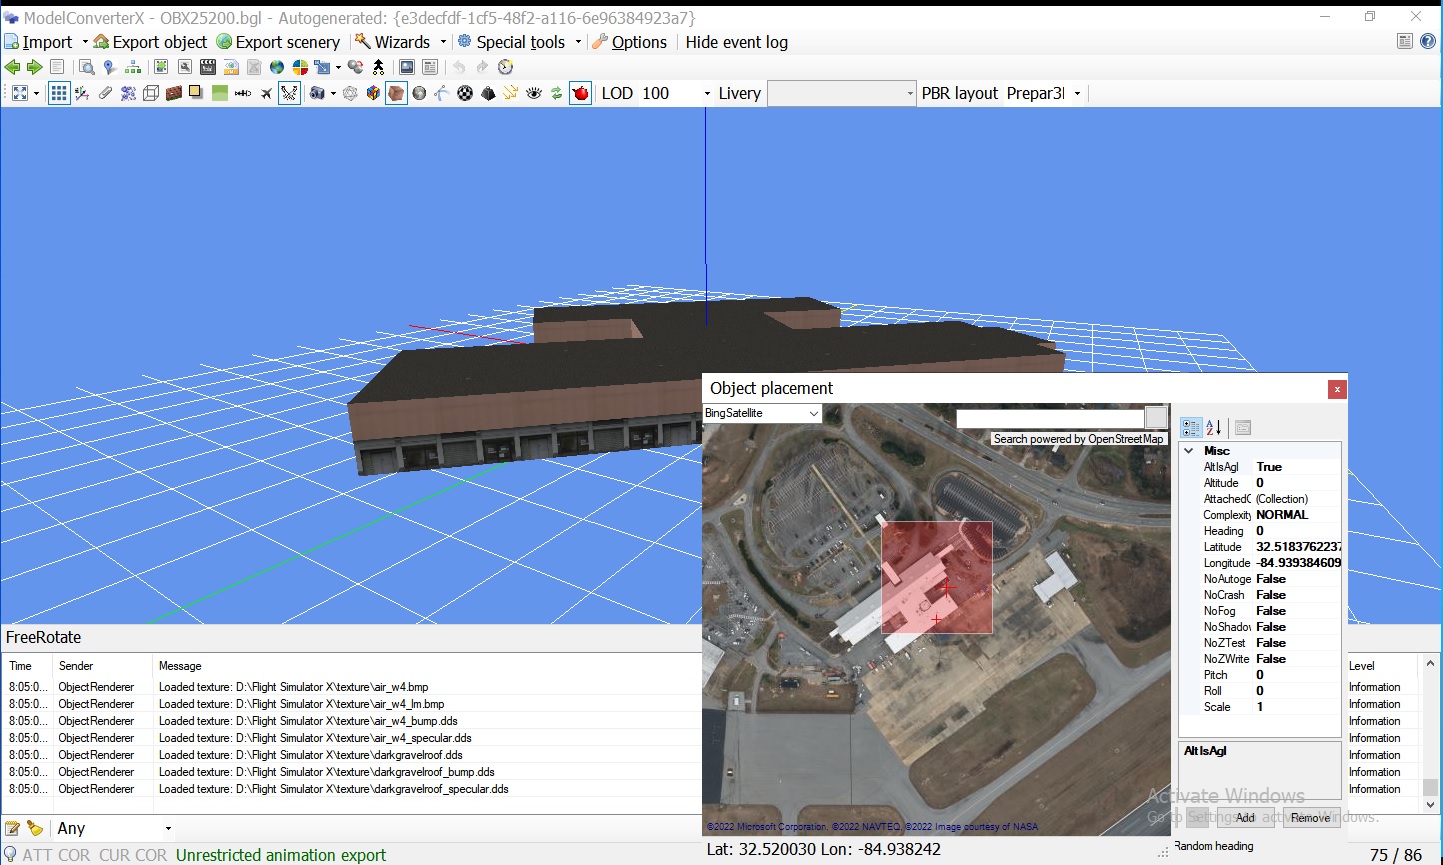
Task: Open the pie chart statistics icon
Action: point(302,67)
